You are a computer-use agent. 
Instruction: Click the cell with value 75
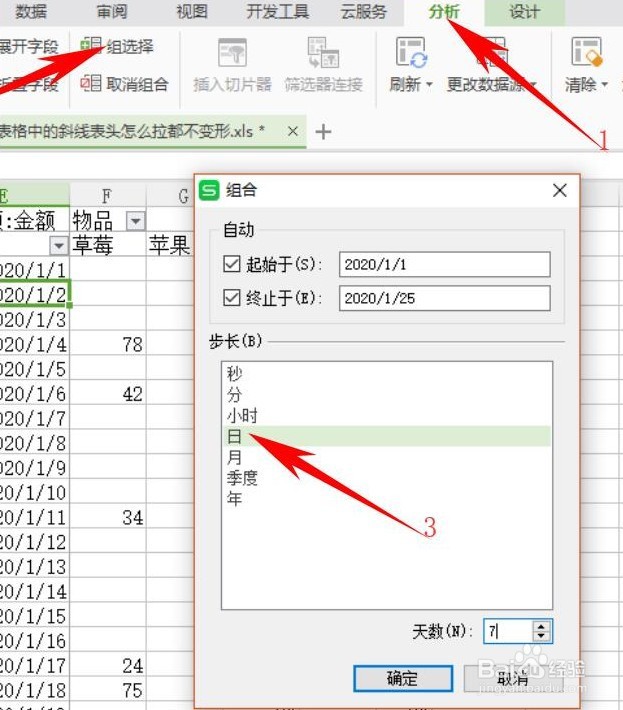point(108,690)
